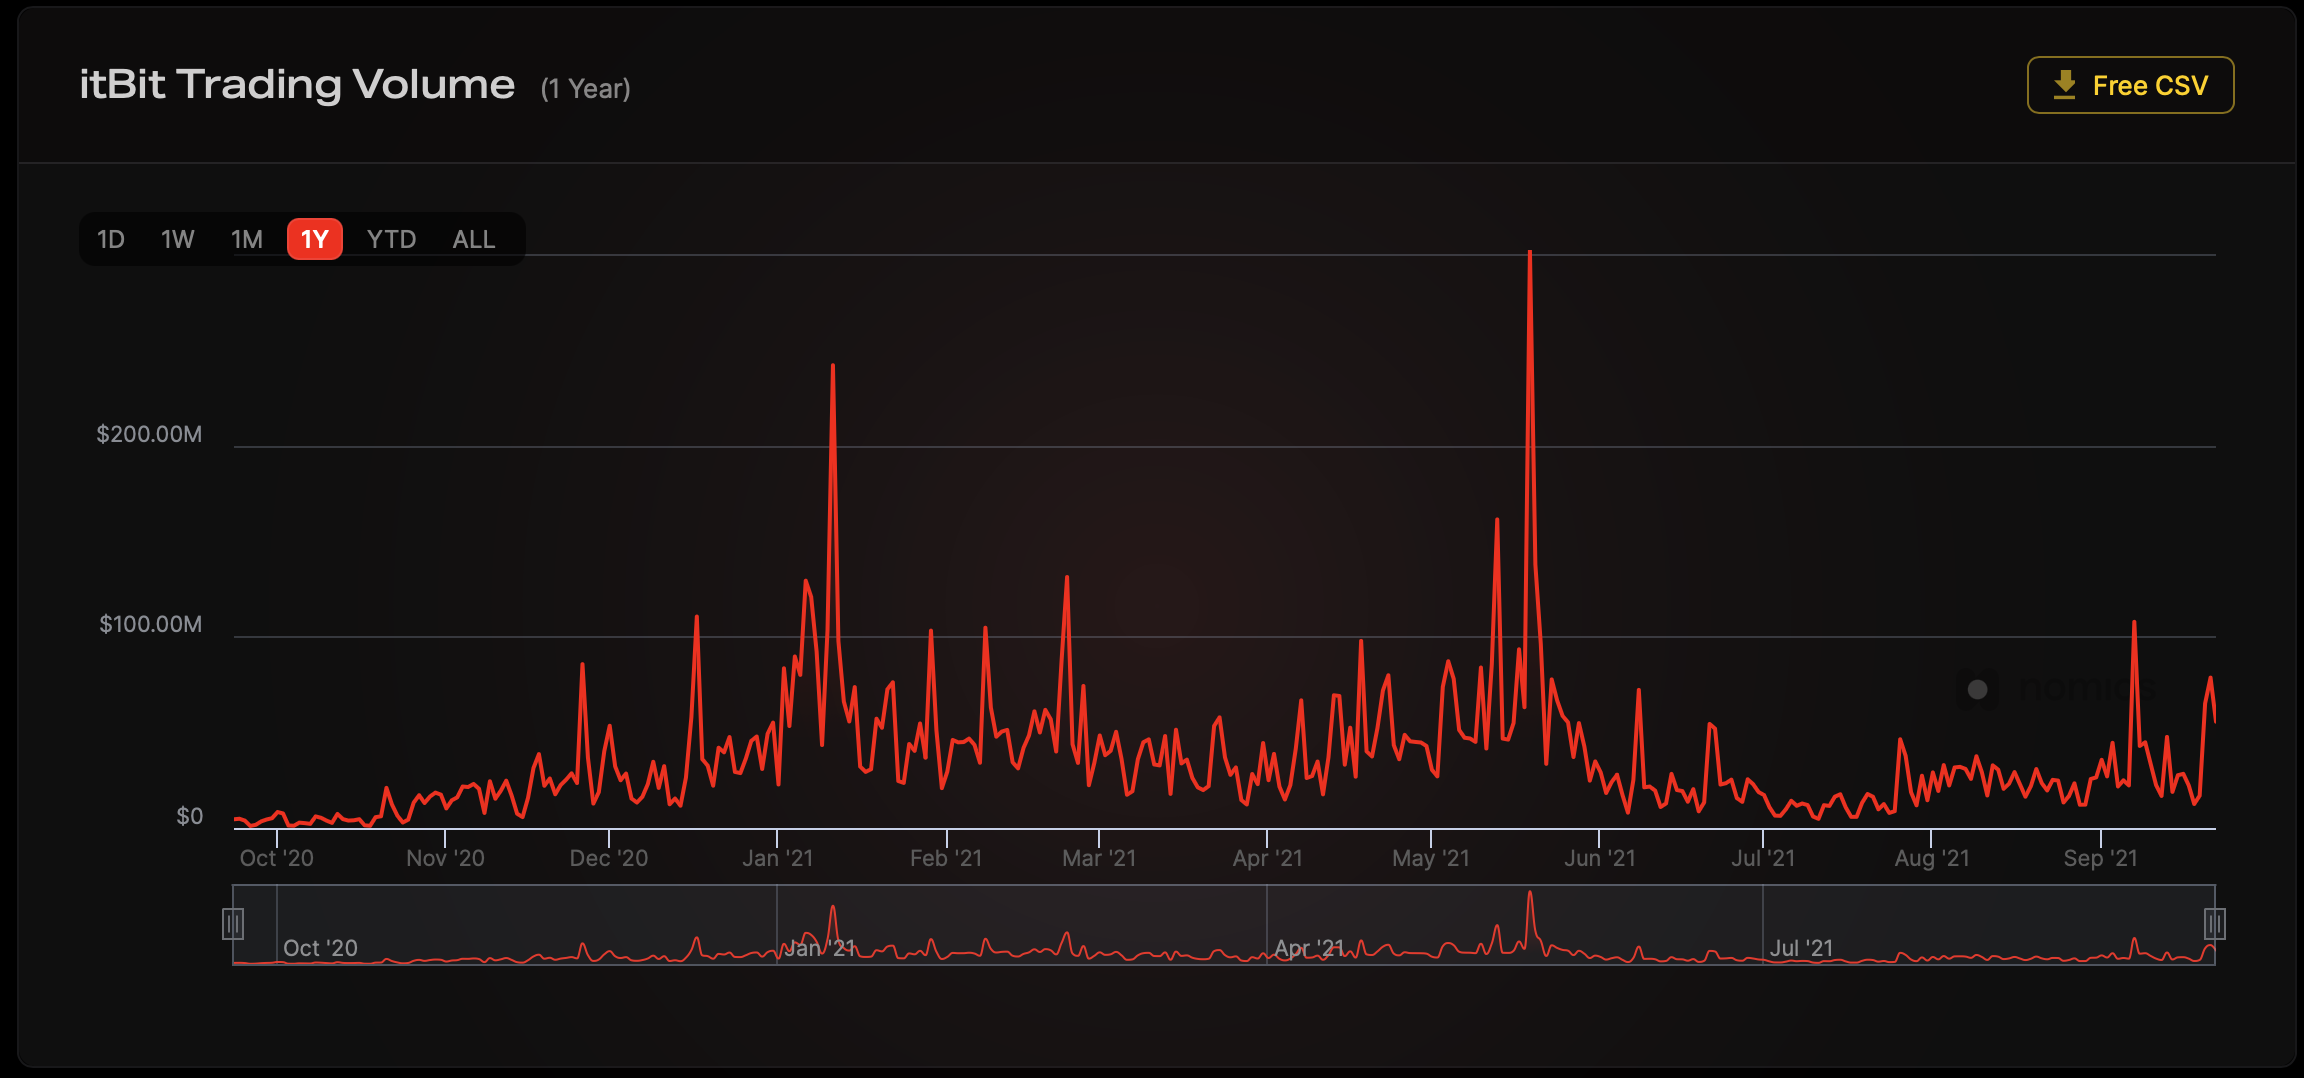Click the Nov '20 x-axis label
This screenshot has width=2304, height=1078.
pyautogui.click(x=445, y=858)
